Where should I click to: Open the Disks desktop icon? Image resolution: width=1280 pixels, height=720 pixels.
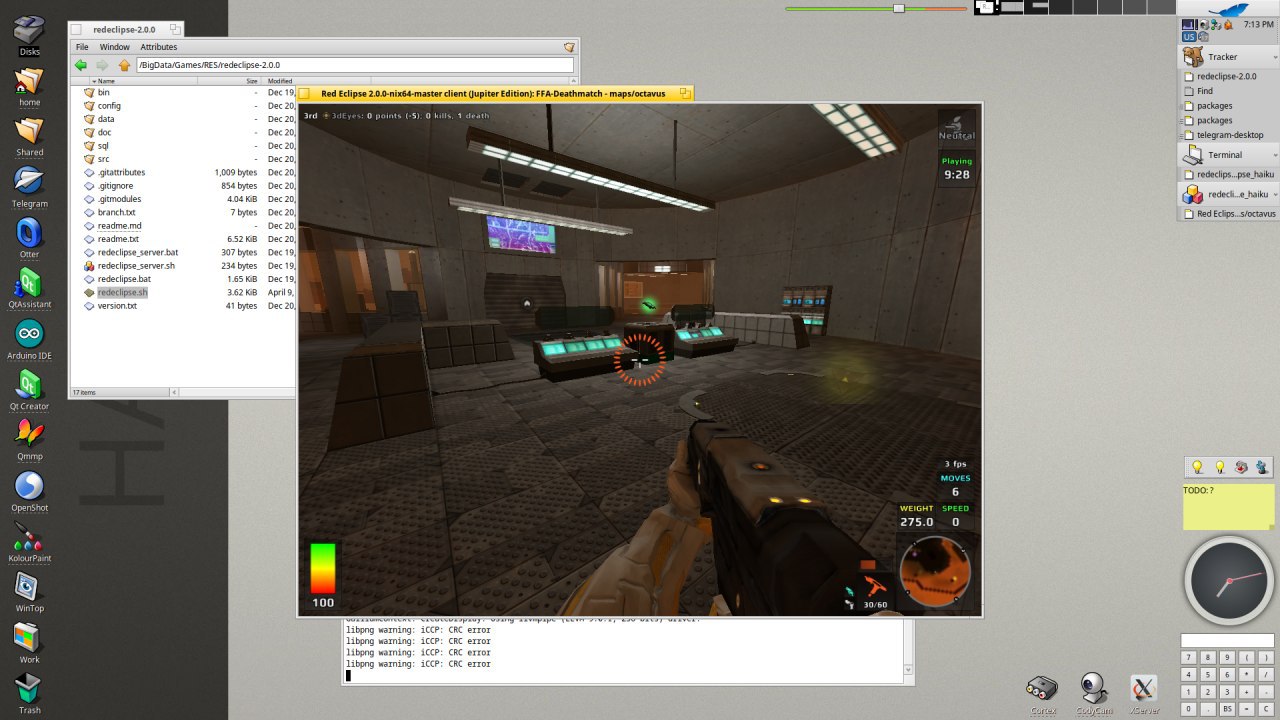29,32
